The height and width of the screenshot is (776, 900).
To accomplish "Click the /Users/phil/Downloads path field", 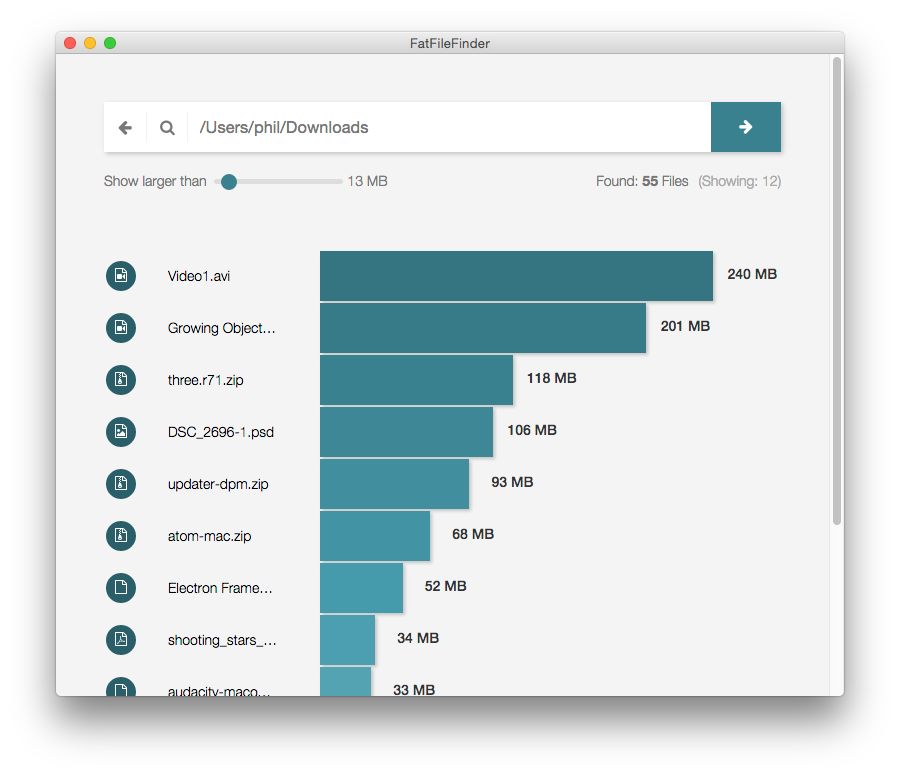I will (400, 127).
